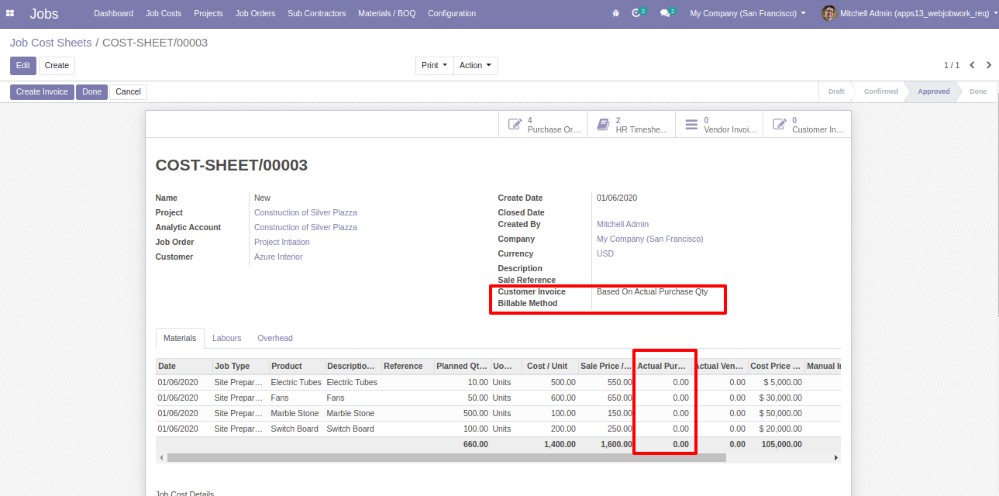Screen dimensions: 999x496
Task: Open Customer Invoices stat button
Action: 806,125
